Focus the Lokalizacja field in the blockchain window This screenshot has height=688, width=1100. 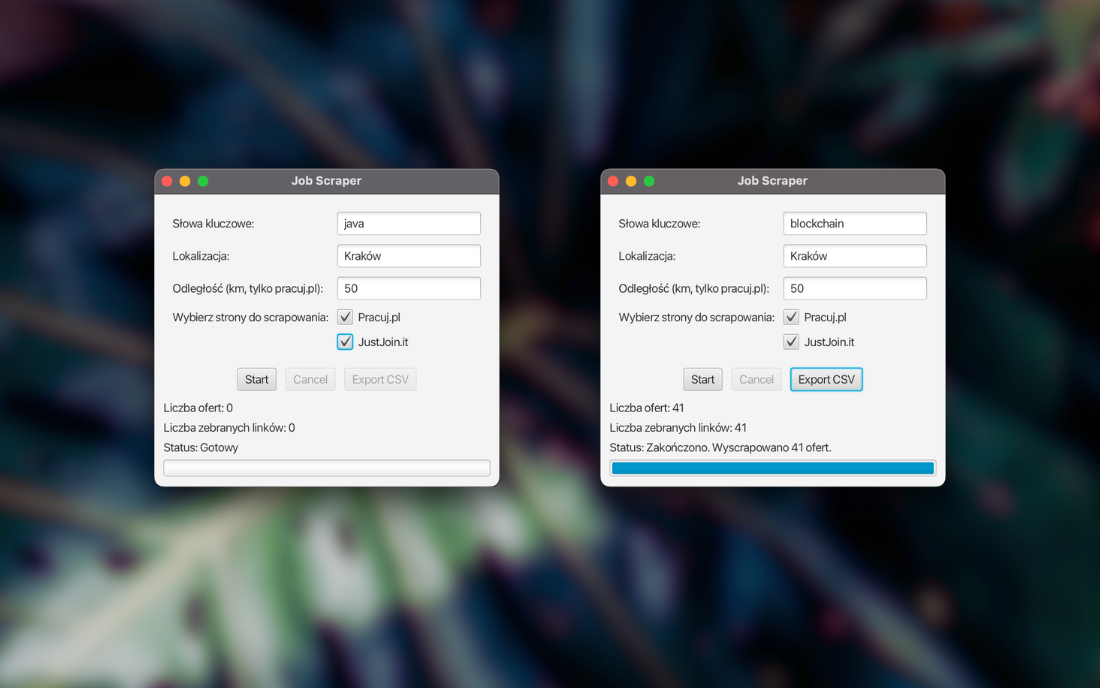pos(854,256)
